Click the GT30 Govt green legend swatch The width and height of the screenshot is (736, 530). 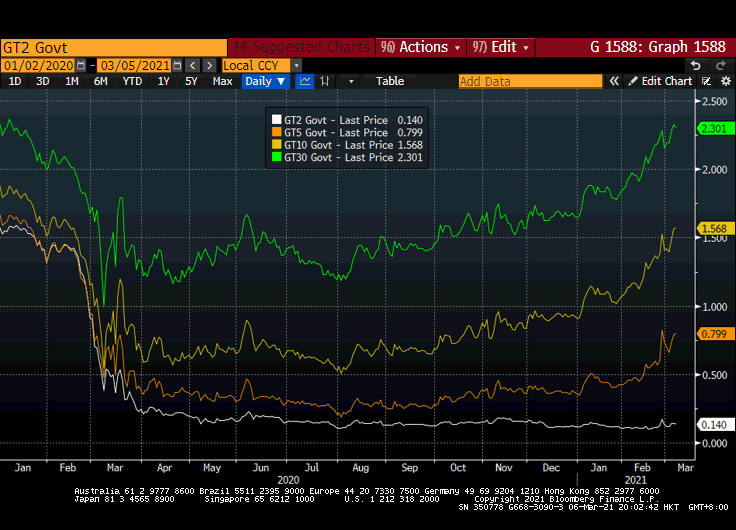[277, 157]
